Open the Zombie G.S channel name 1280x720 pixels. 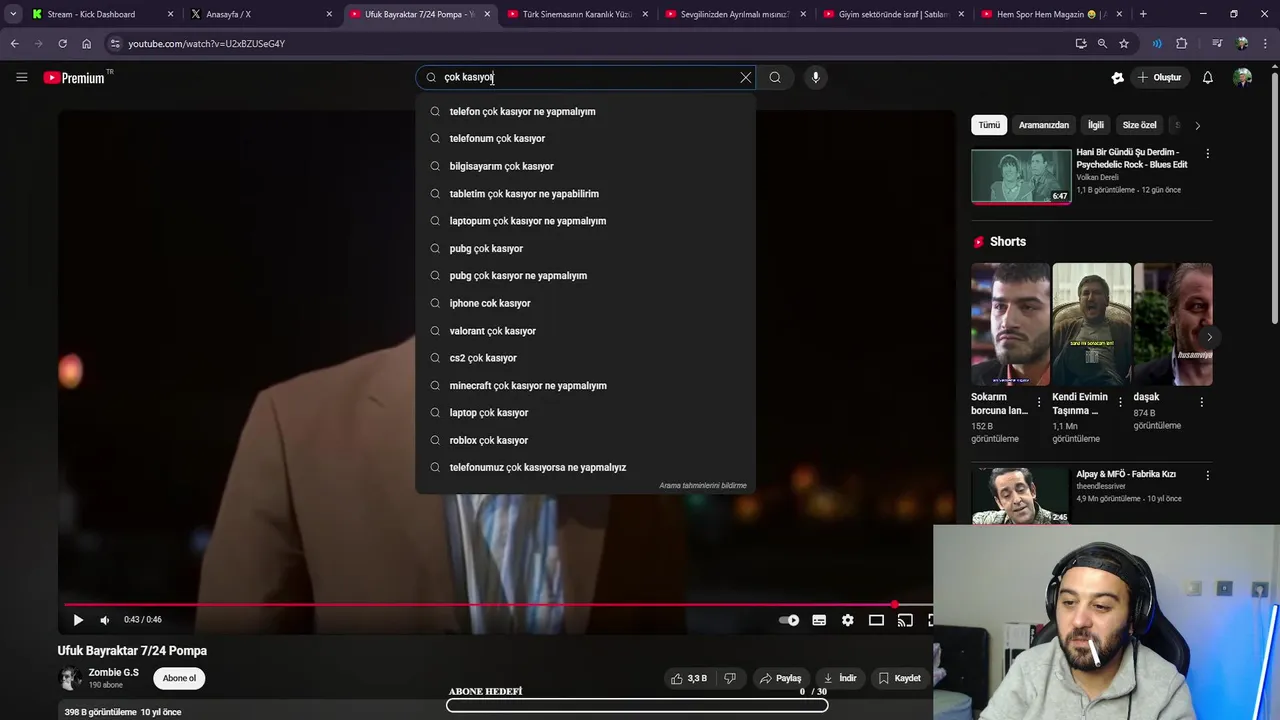(x=114, y=672)
